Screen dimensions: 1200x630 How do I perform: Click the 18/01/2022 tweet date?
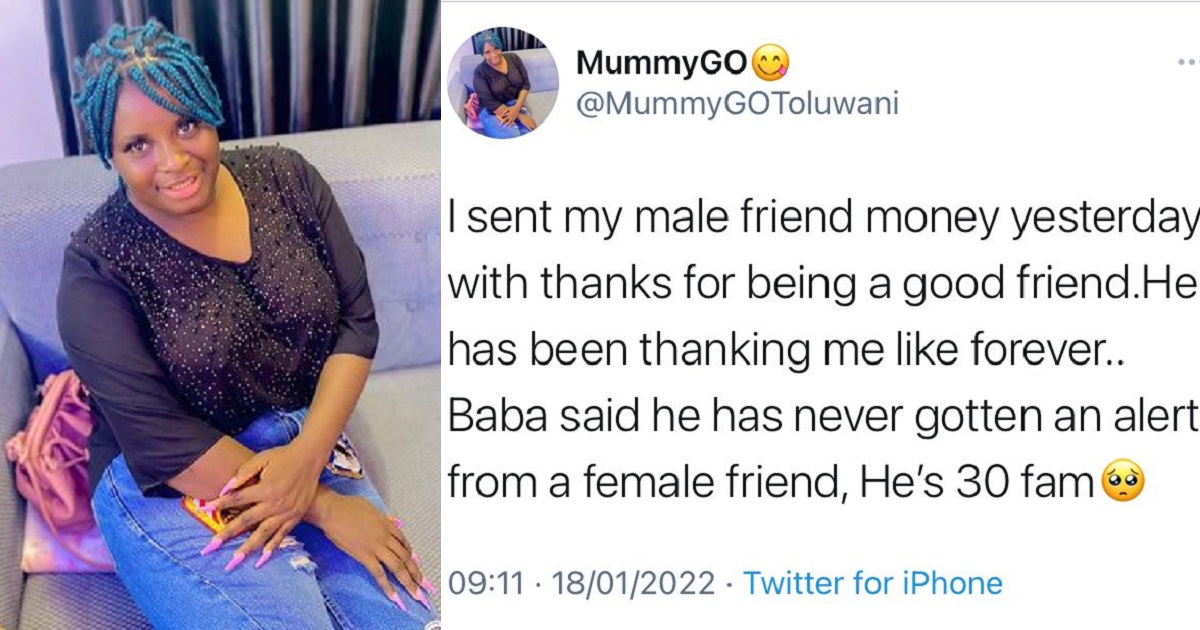click(x=634, y=582)
